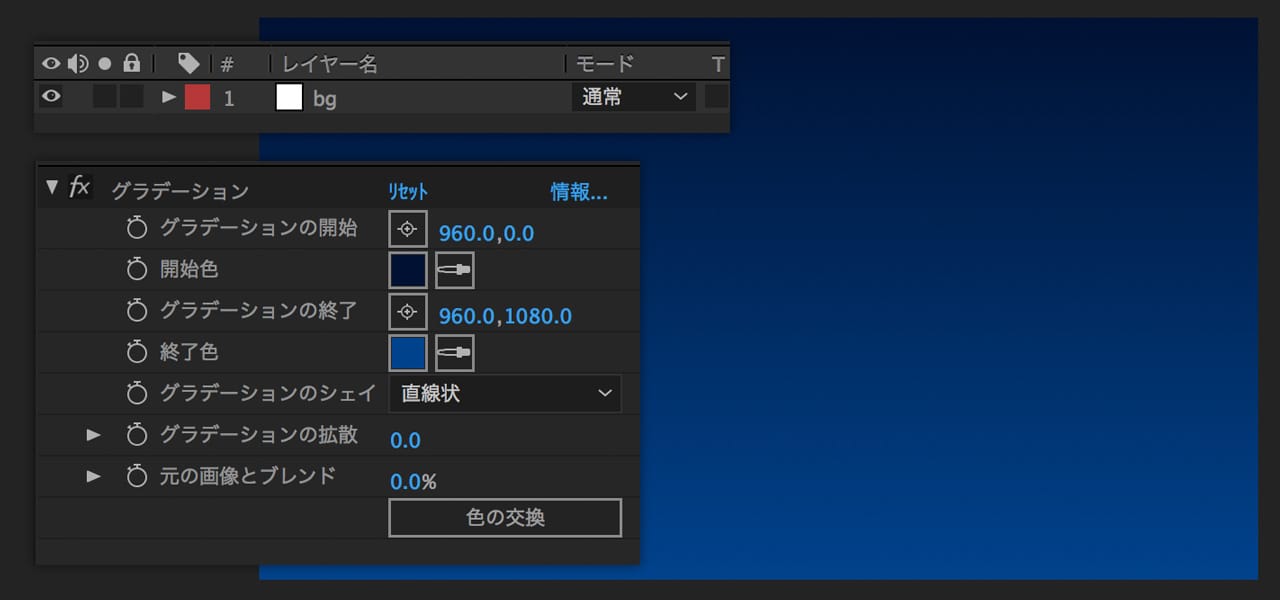Click crosshair point picker for gradient start
Image resolution: width=1280 pixels, height=600 pixels.
click(x=407, y=229)
